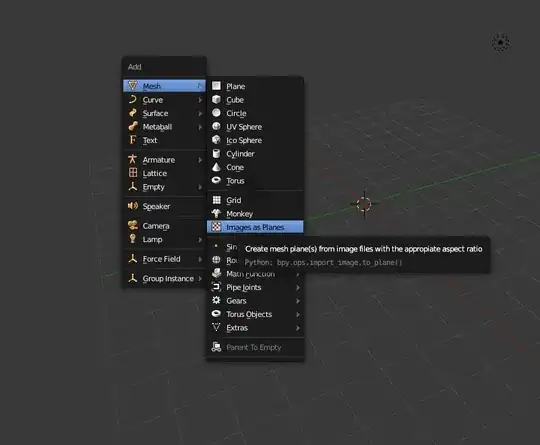The width and height of the screenshot is (540, 445).
Task: Click the UV Sphere icon
Action: [216, 126]
